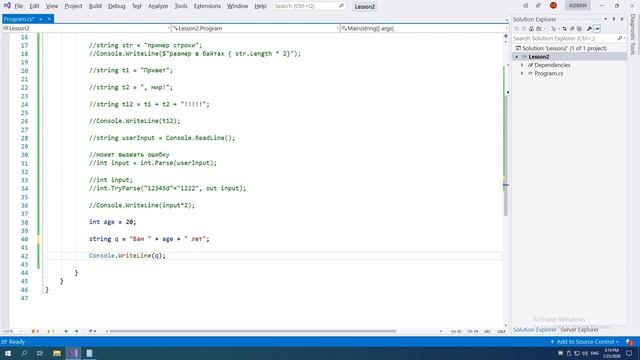Open the Tools menu

pos(181,6)
